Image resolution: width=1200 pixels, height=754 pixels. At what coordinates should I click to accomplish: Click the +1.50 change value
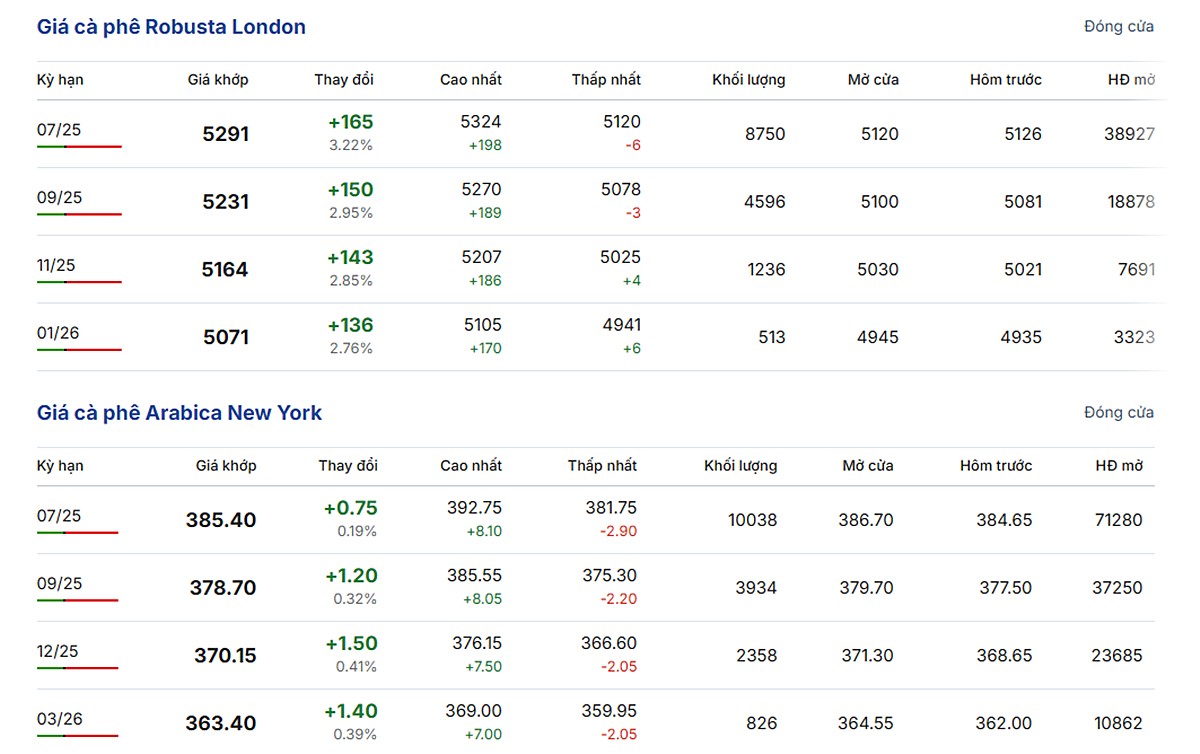pyautogui.click(x=351, y=644)
